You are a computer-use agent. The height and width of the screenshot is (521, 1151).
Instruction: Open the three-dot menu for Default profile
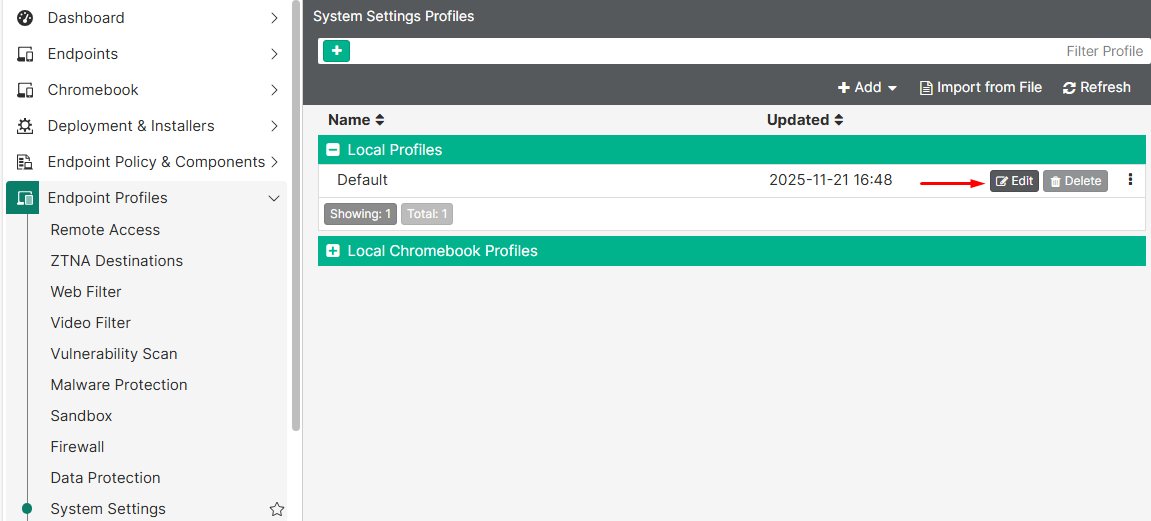pos(1130,180)
